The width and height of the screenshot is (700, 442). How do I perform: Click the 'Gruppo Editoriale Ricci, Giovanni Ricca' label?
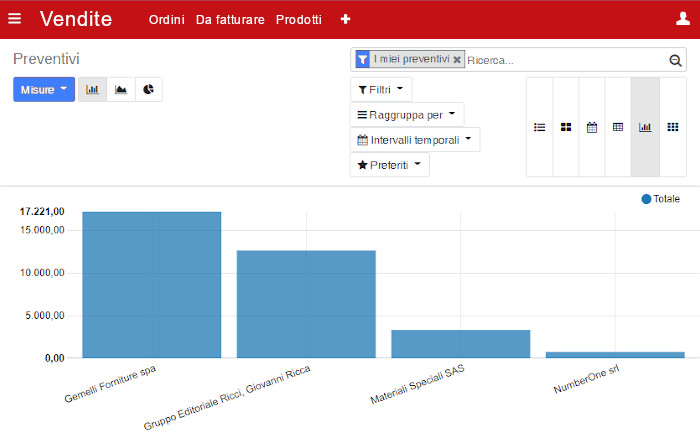pyautogui.click(x=227, y=397)
